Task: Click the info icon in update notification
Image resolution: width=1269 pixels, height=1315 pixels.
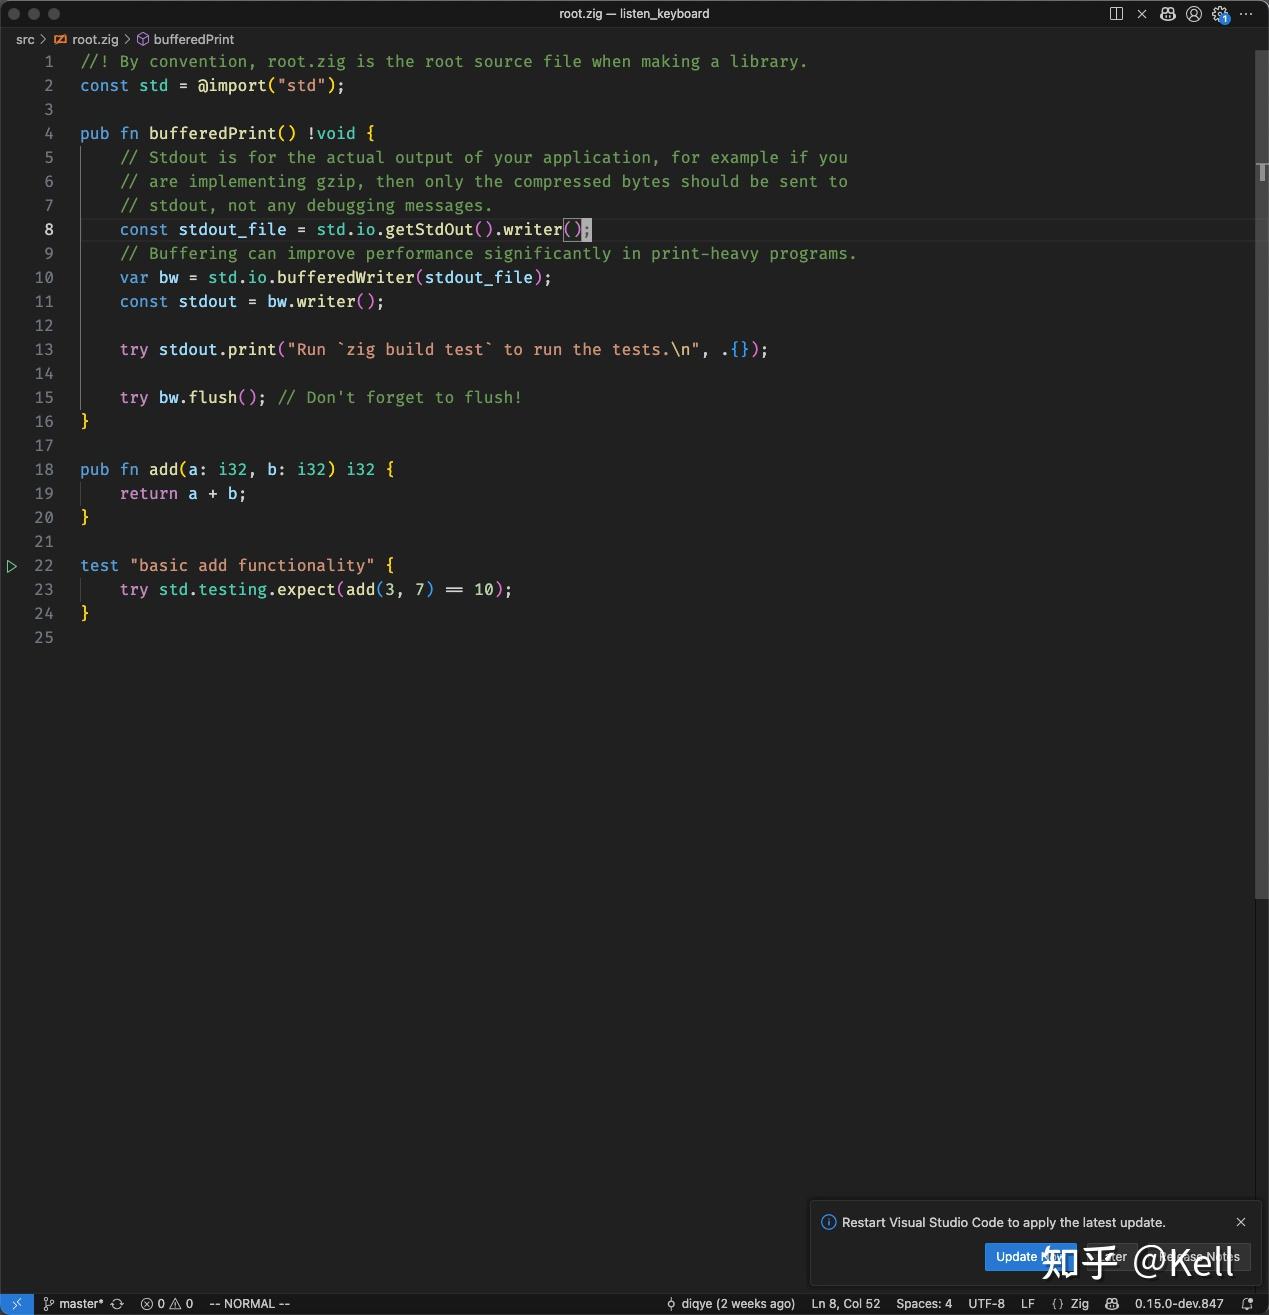Action: tap(828, 1222)
